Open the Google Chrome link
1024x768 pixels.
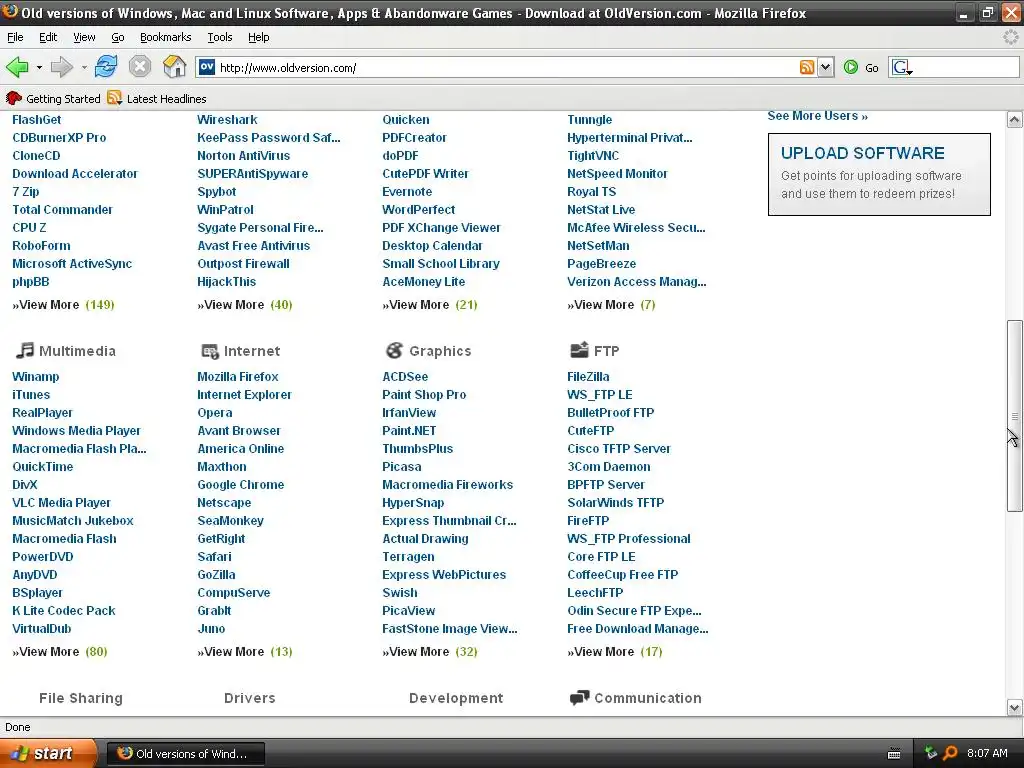pyautogui.click(x=240, y=485)
